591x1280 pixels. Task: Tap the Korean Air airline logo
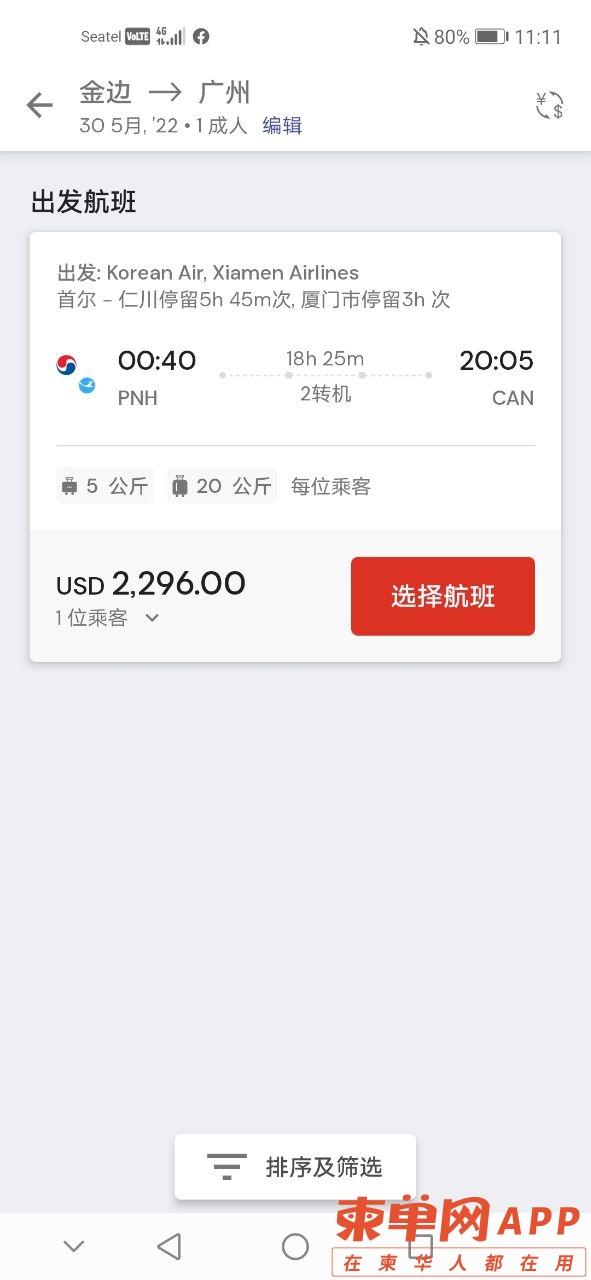pyautogui.click(x=67, y=365)
